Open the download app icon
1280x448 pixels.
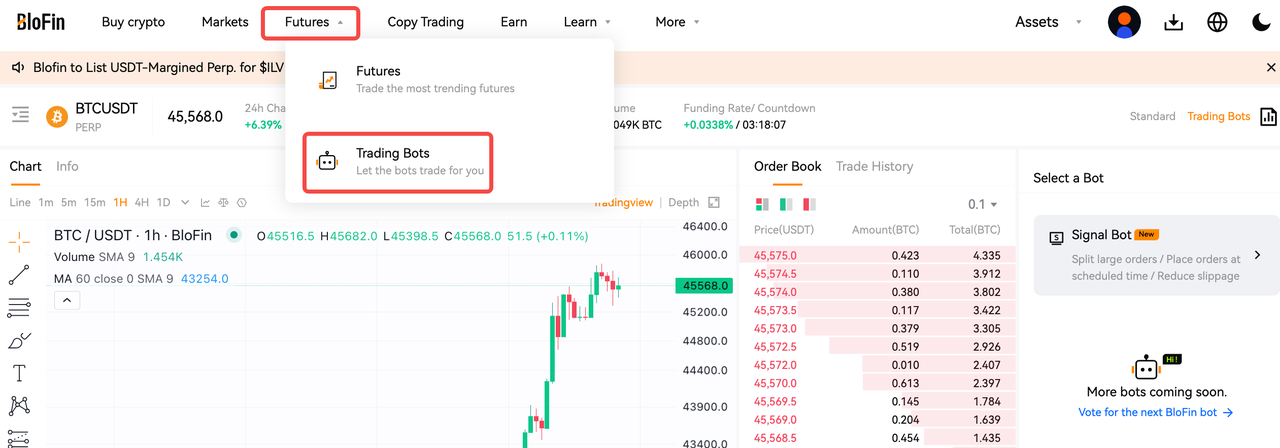tap(1174, 22)
